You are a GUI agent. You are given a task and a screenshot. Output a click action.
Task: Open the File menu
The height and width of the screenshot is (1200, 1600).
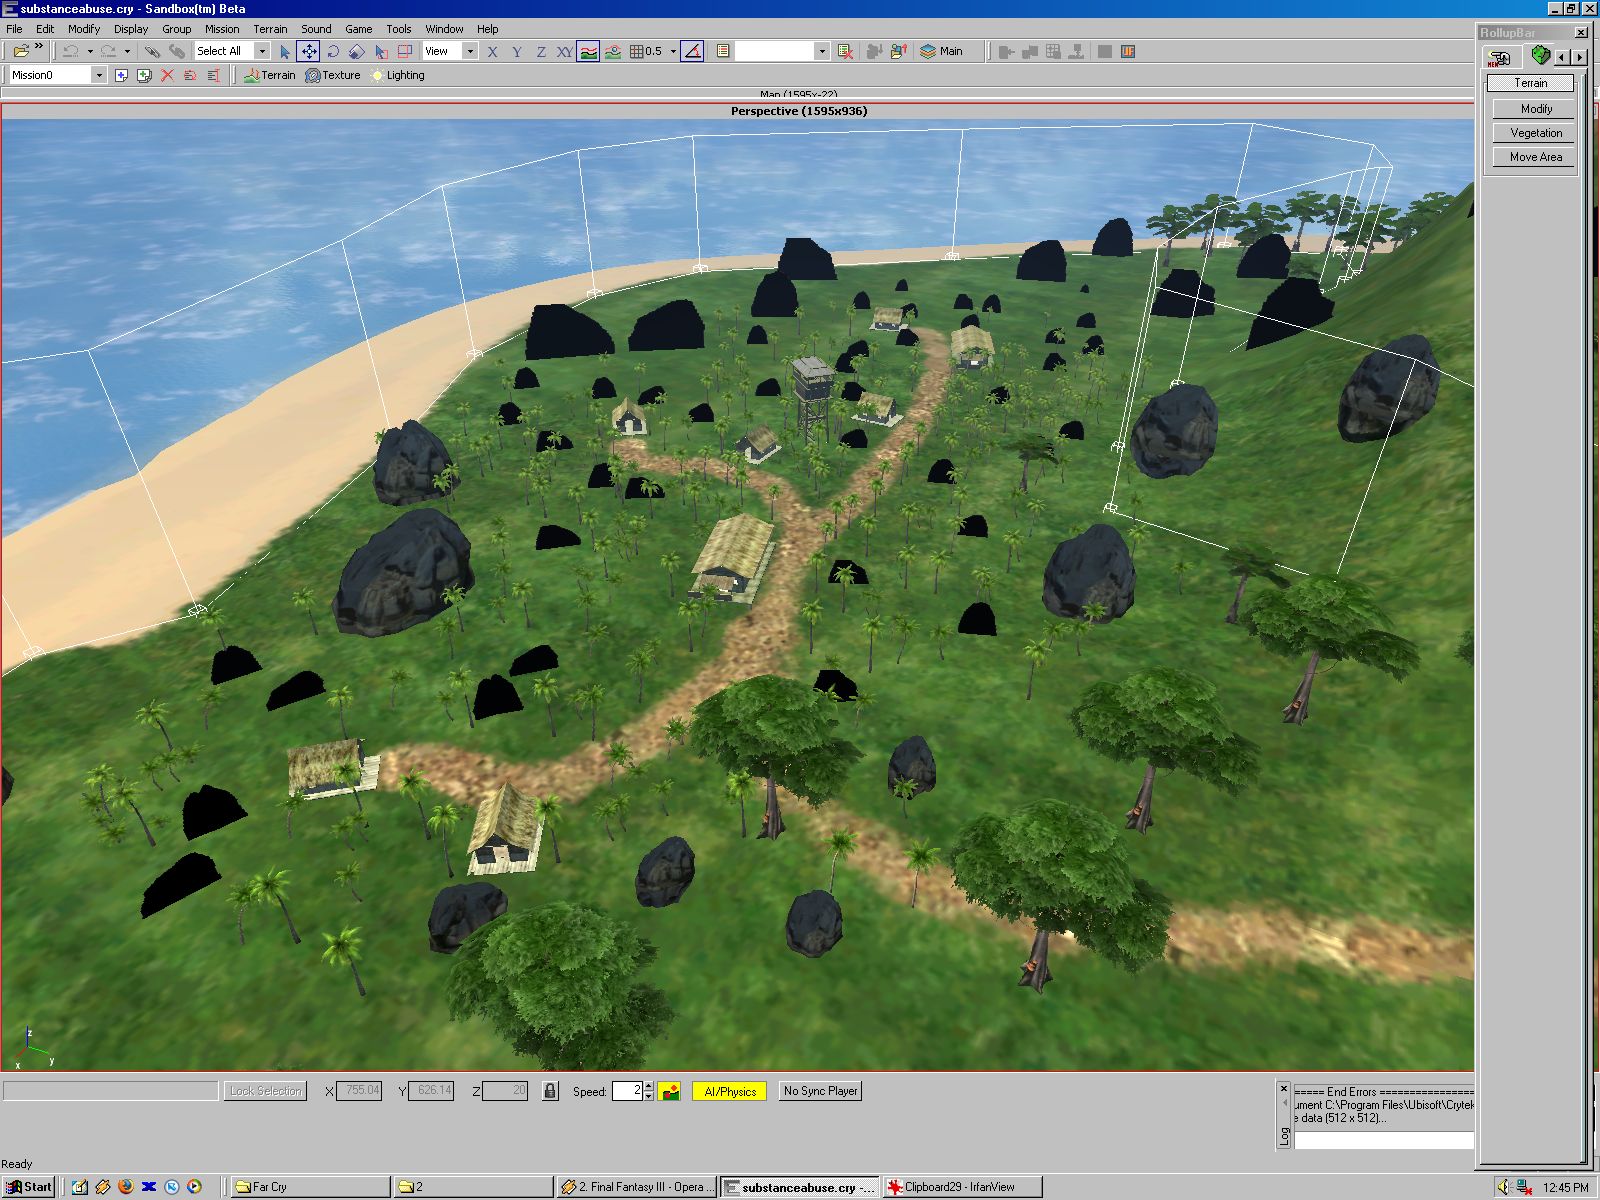(14, 29)
